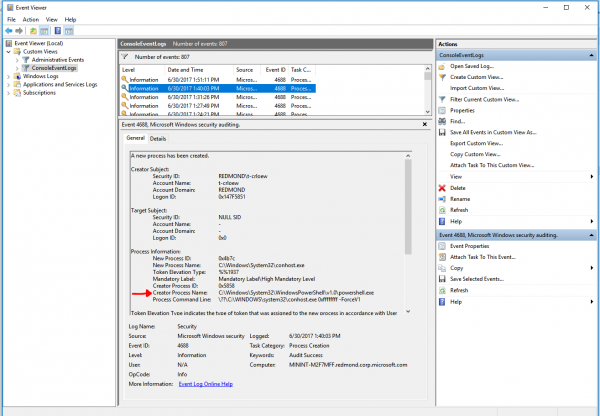Click the Refresh icon under ConsoleEventLogs actions
The width and height of the screenshot is (600, 416).
(x=442, y=210)
